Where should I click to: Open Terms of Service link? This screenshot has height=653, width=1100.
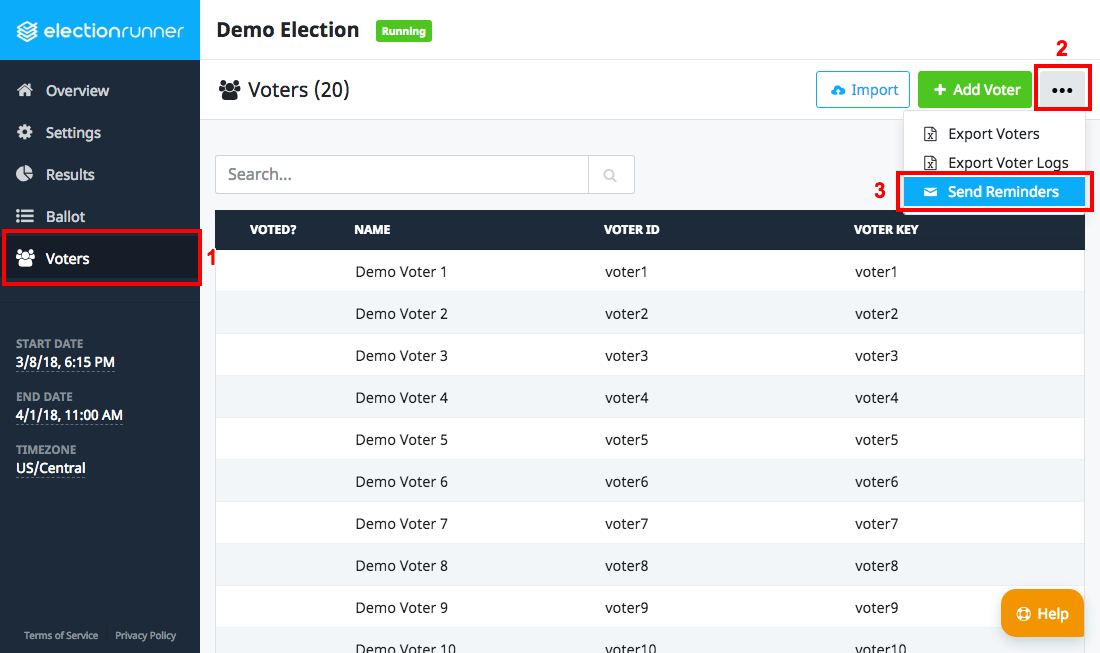[x=61, y=635]
